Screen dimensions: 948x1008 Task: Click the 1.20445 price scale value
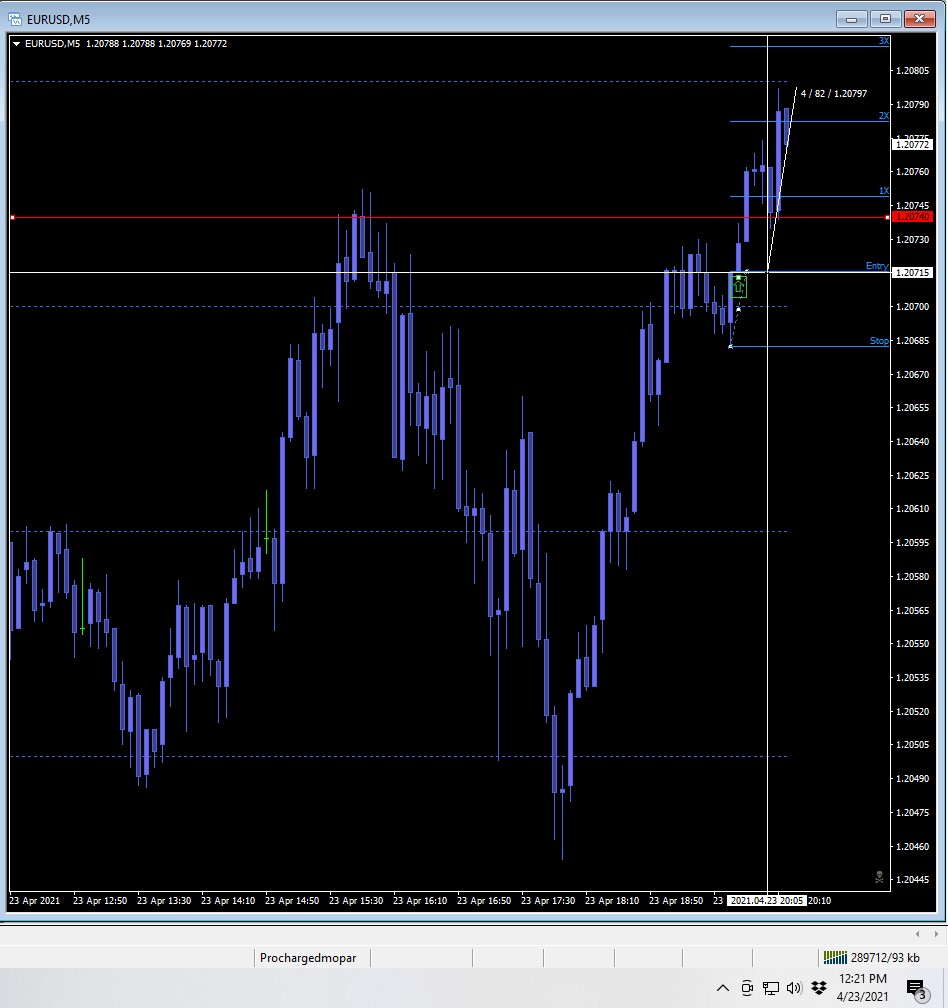coord(912,879)
